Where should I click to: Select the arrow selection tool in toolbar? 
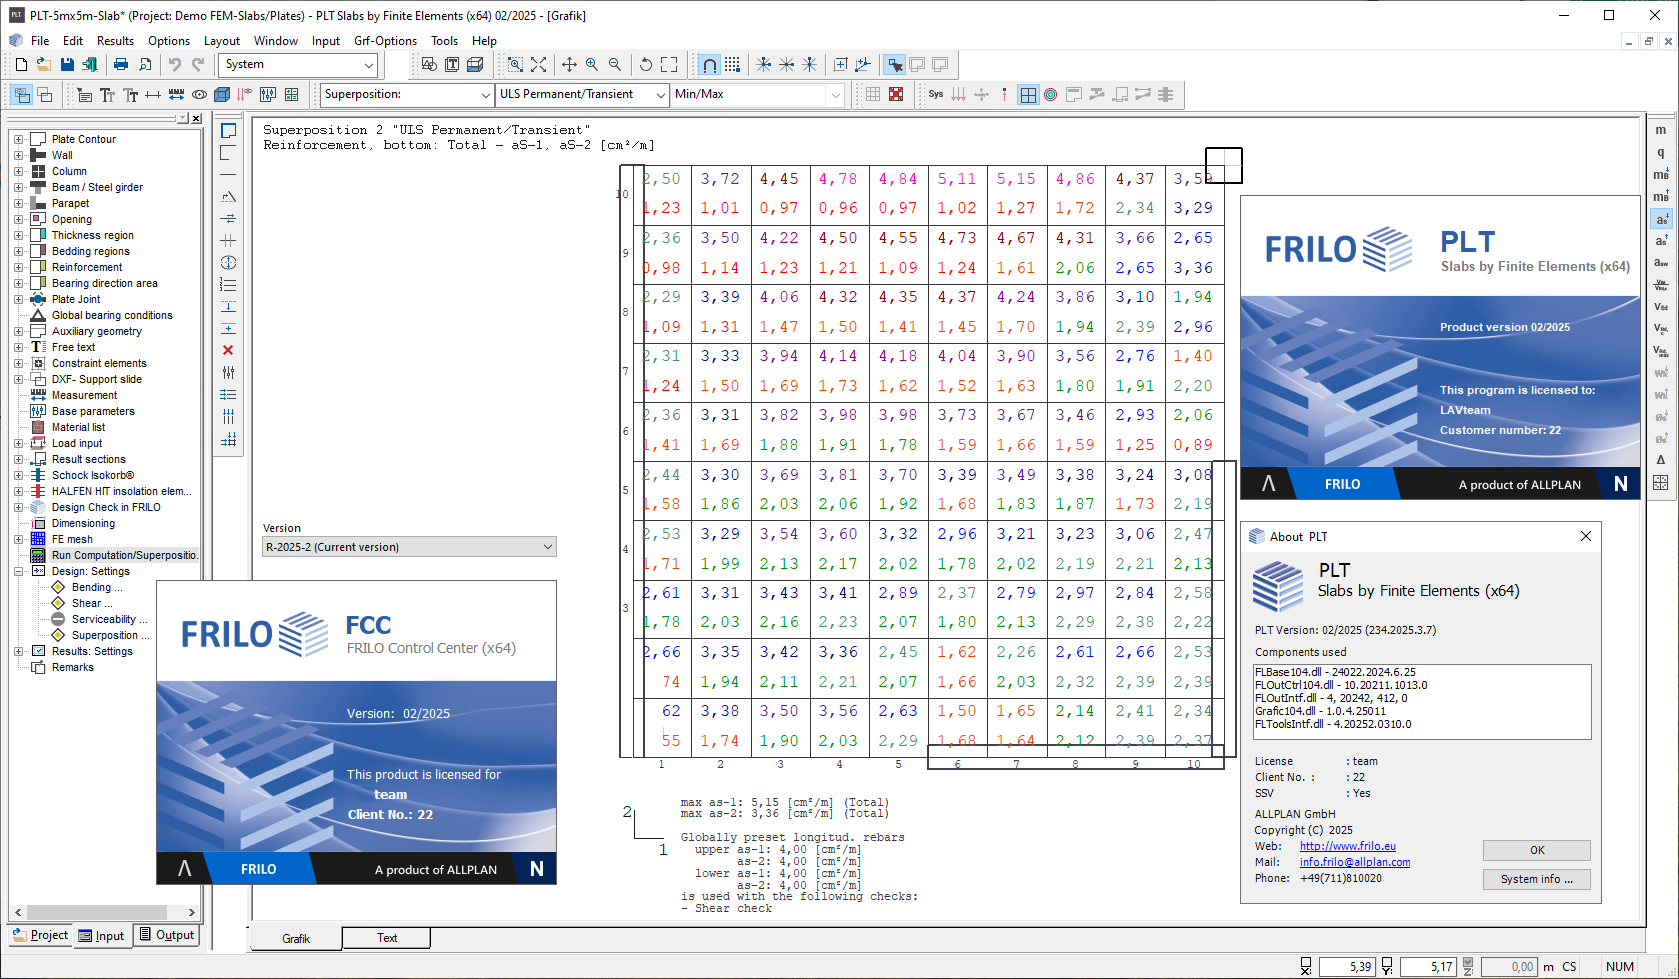(895, 64)
